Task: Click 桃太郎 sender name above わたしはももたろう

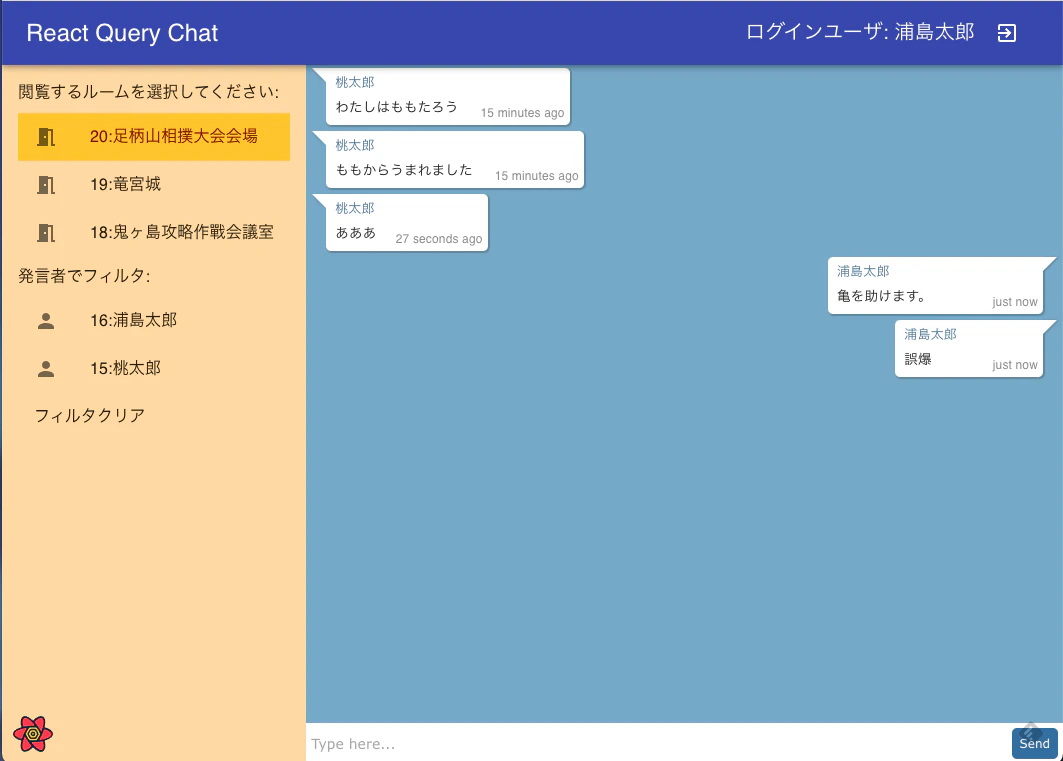Action: 355,83
